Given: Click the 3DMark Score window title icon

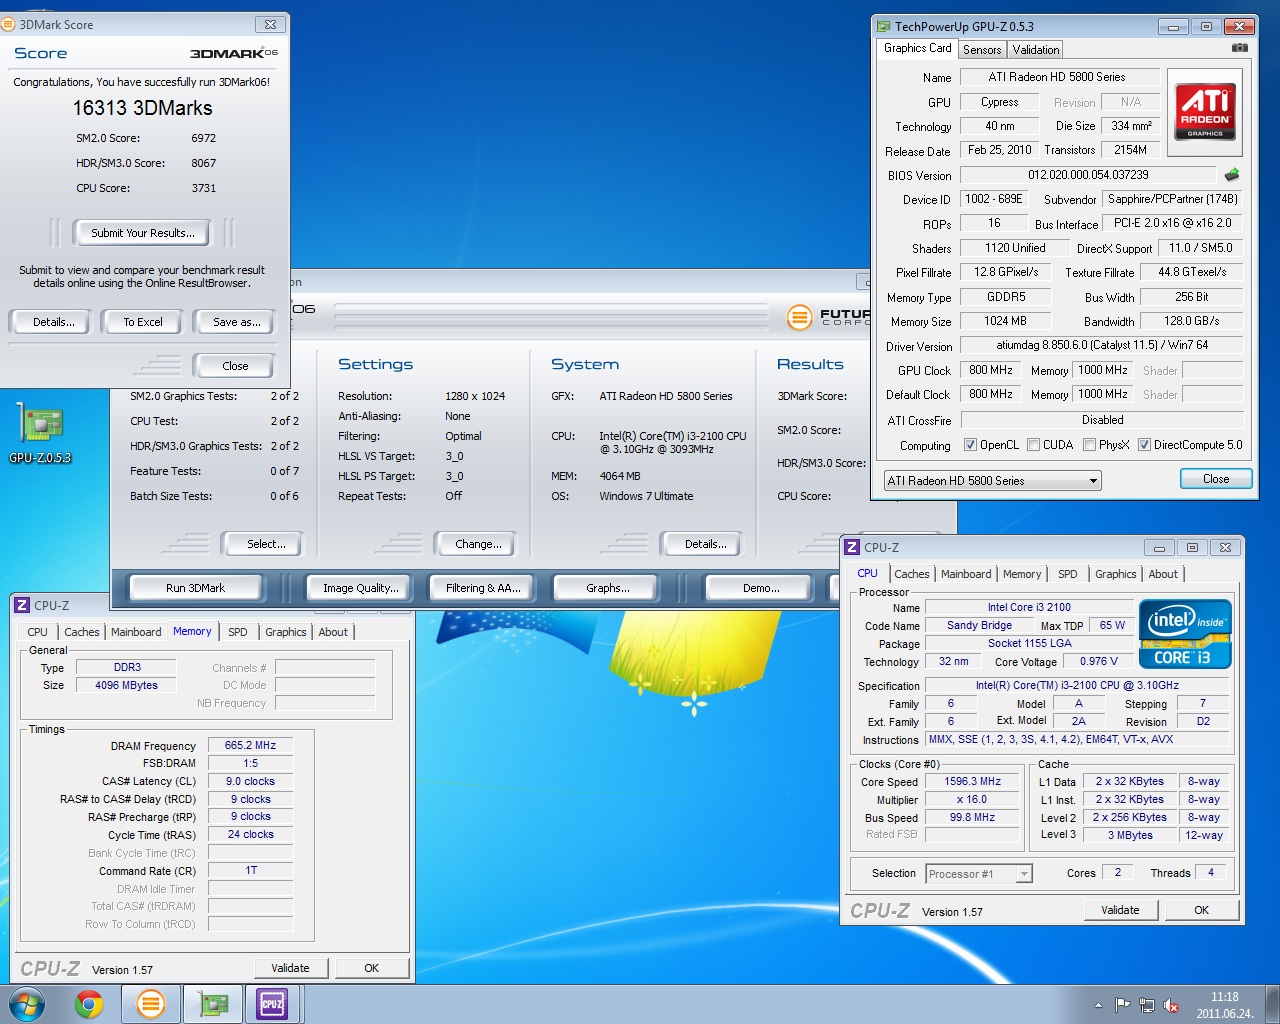Looking at the screenshot, I should pos(9,24).
